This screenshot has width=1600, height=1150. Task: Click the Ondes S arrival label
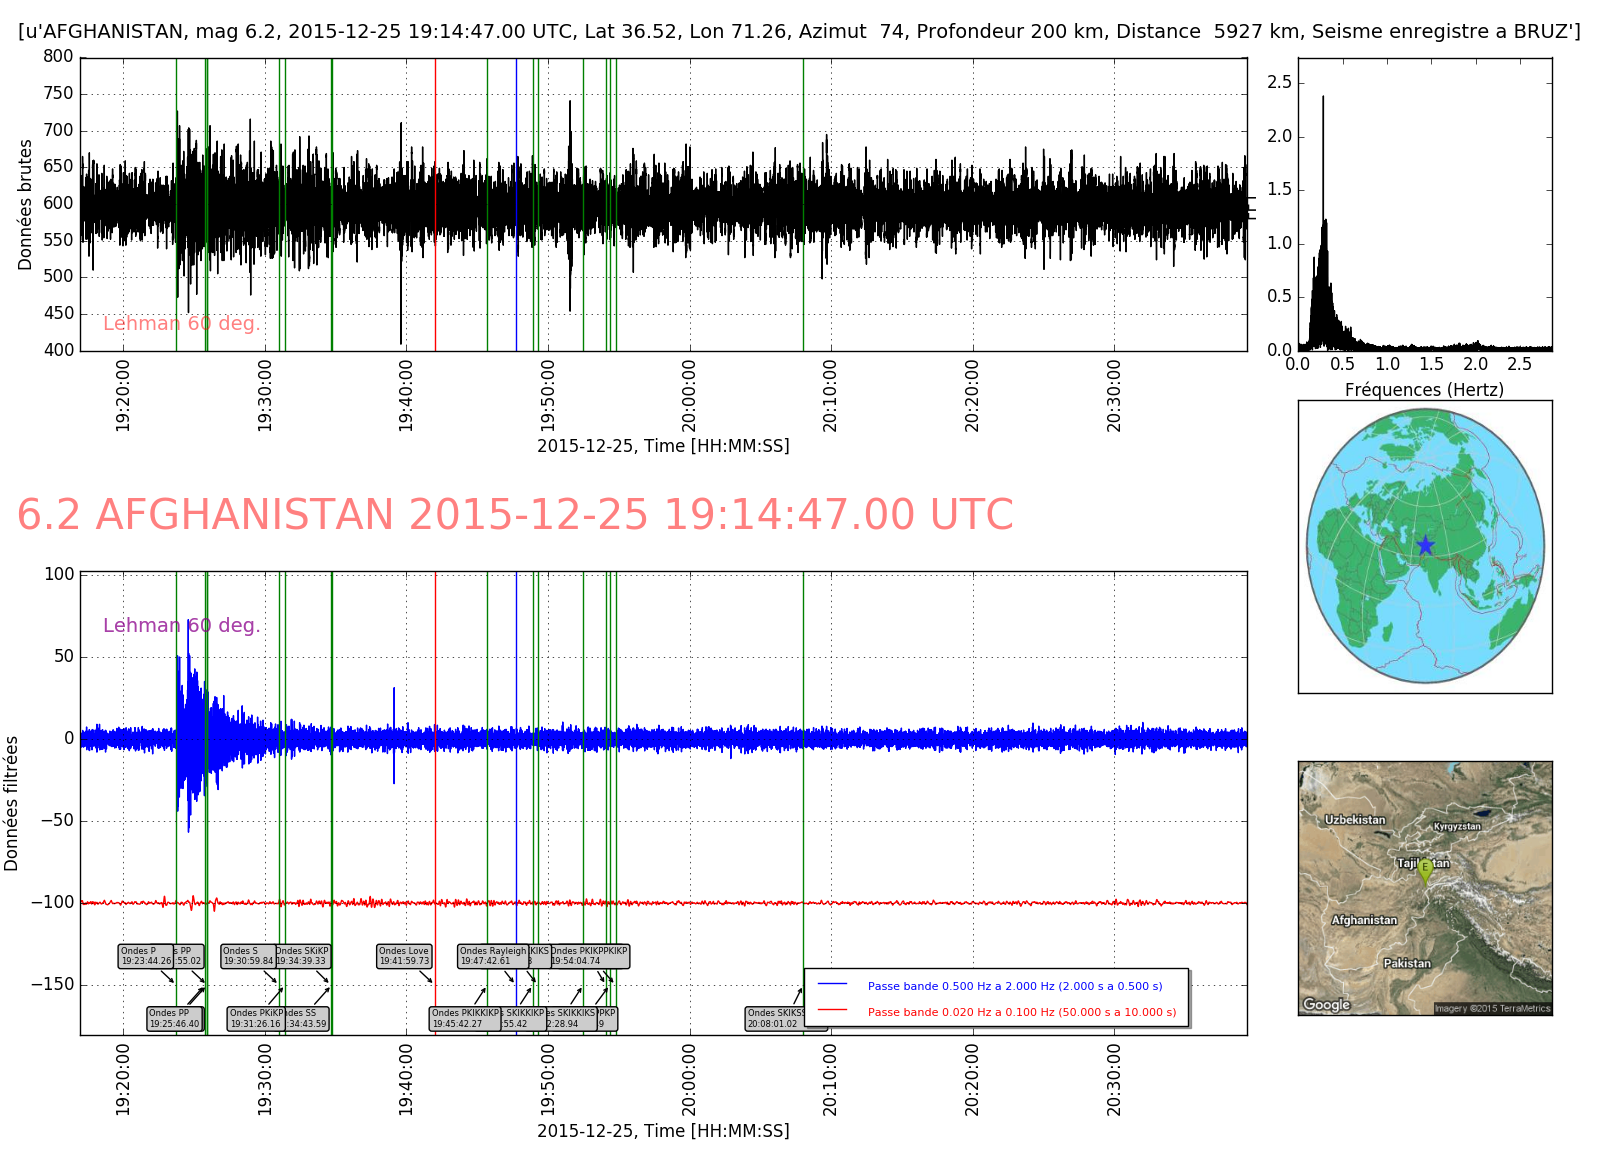pyautogui.click(x=248, y=956)
